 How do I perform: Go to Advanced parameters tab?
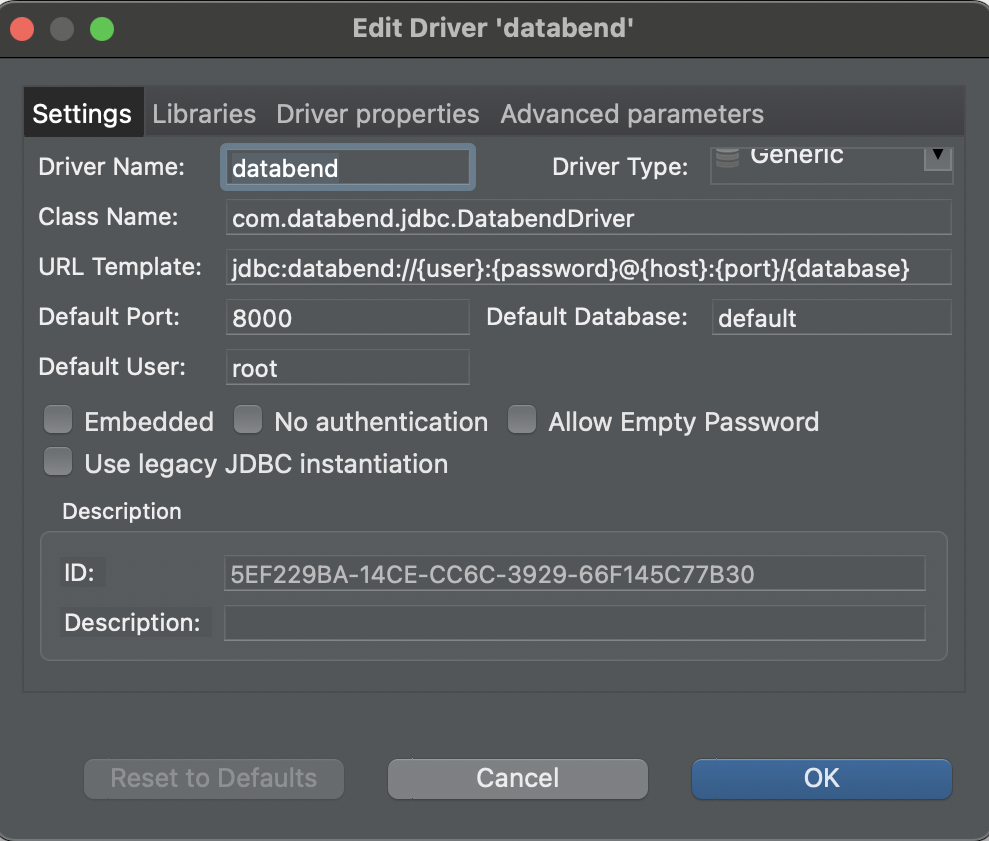(632, 114)
